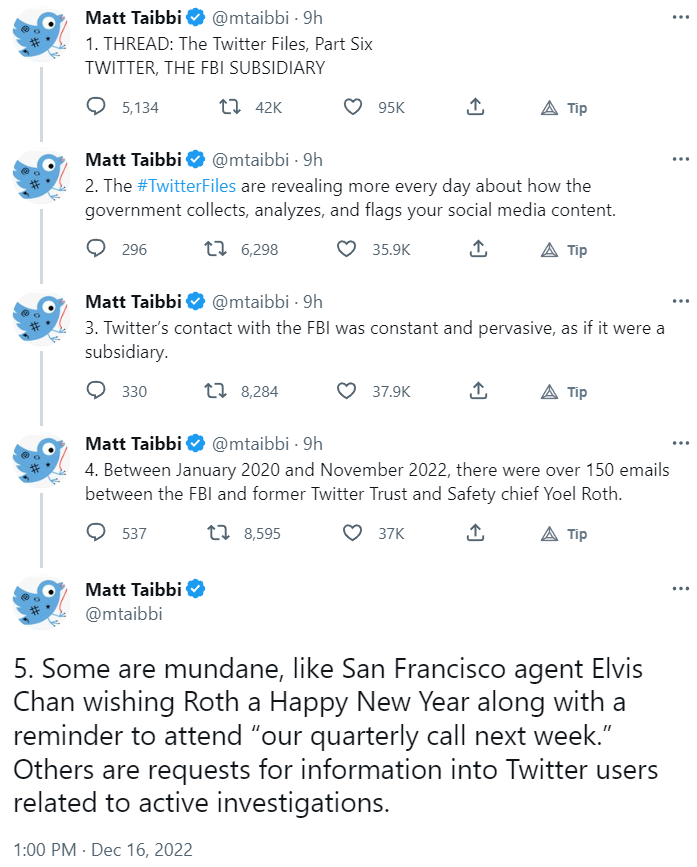Tip the author on tweet 4
This screenshot has height=867, width=697.
coord(565,534)
